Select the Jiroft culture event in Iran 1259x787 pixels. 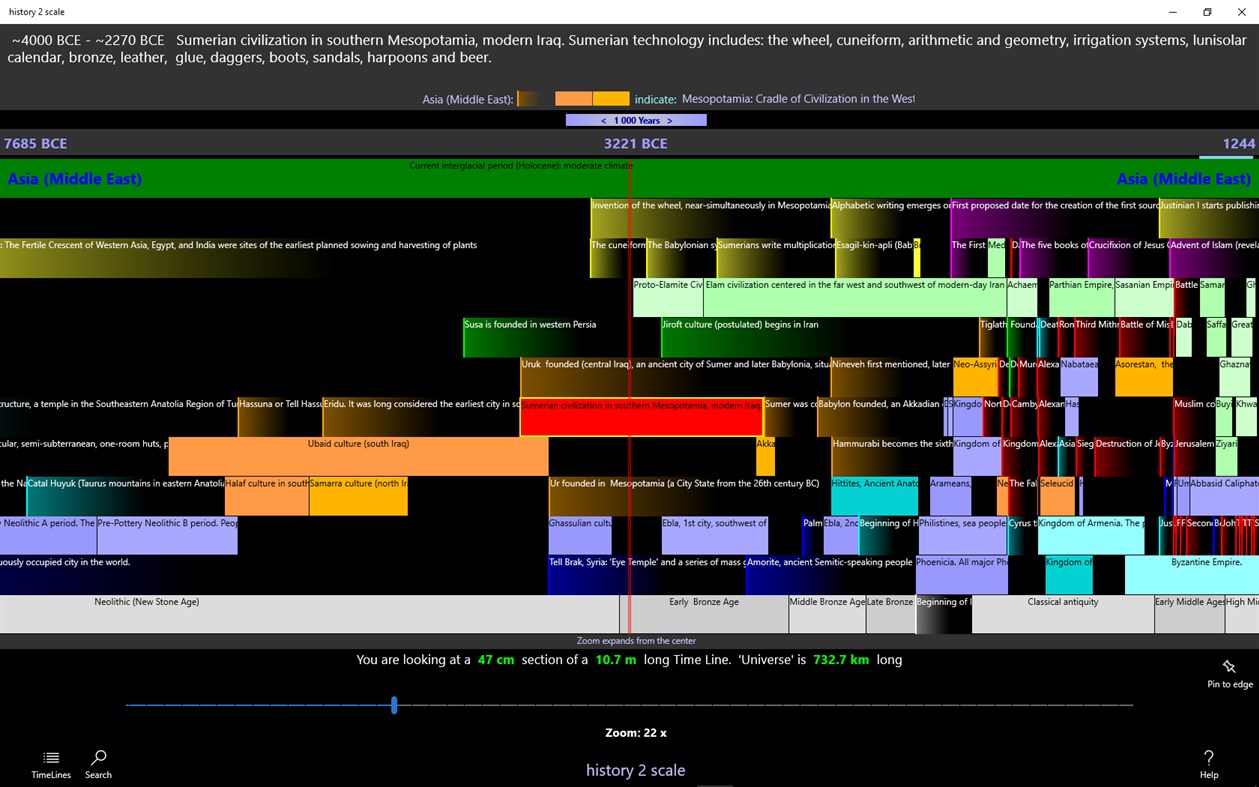point(740,333)
